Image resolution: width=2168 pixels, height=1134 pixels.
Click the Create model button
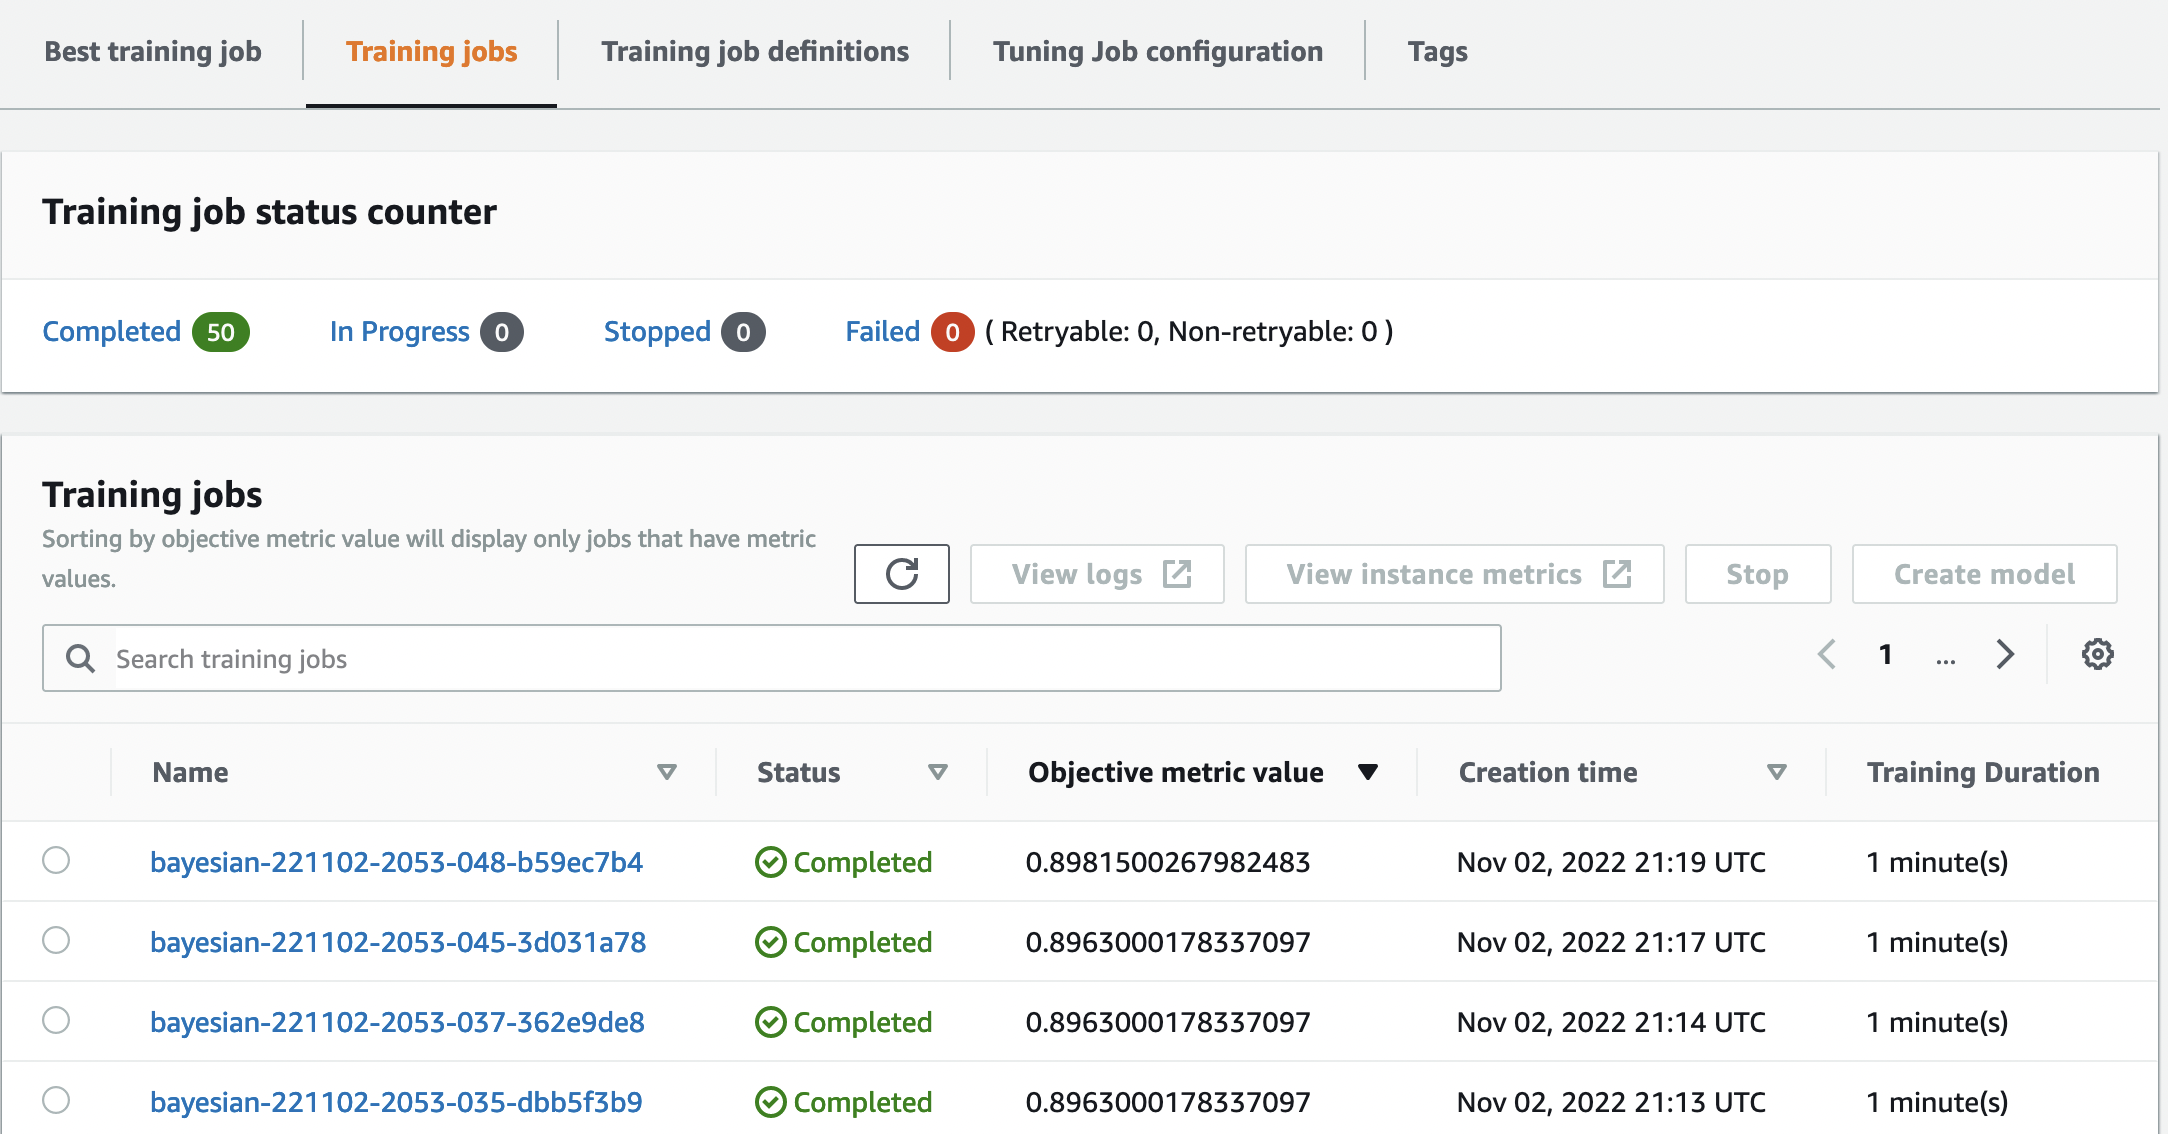1983,574
